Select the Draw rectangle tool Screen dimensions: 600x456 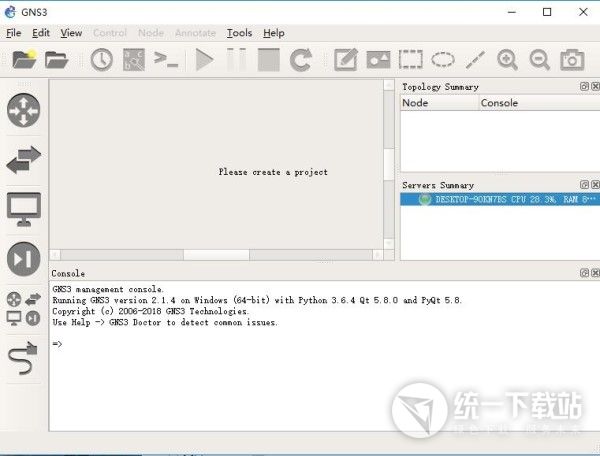coord(411,60)
